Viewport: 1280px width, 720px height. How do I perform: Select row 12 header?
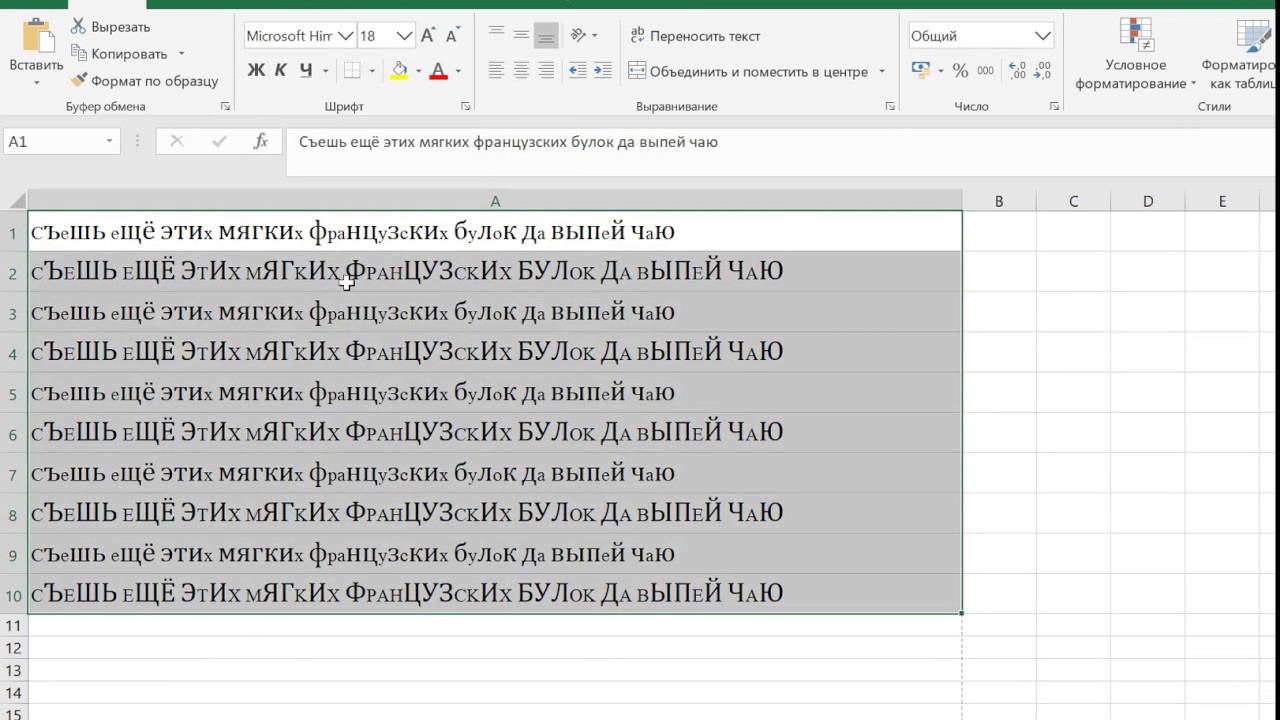point(14,648)
